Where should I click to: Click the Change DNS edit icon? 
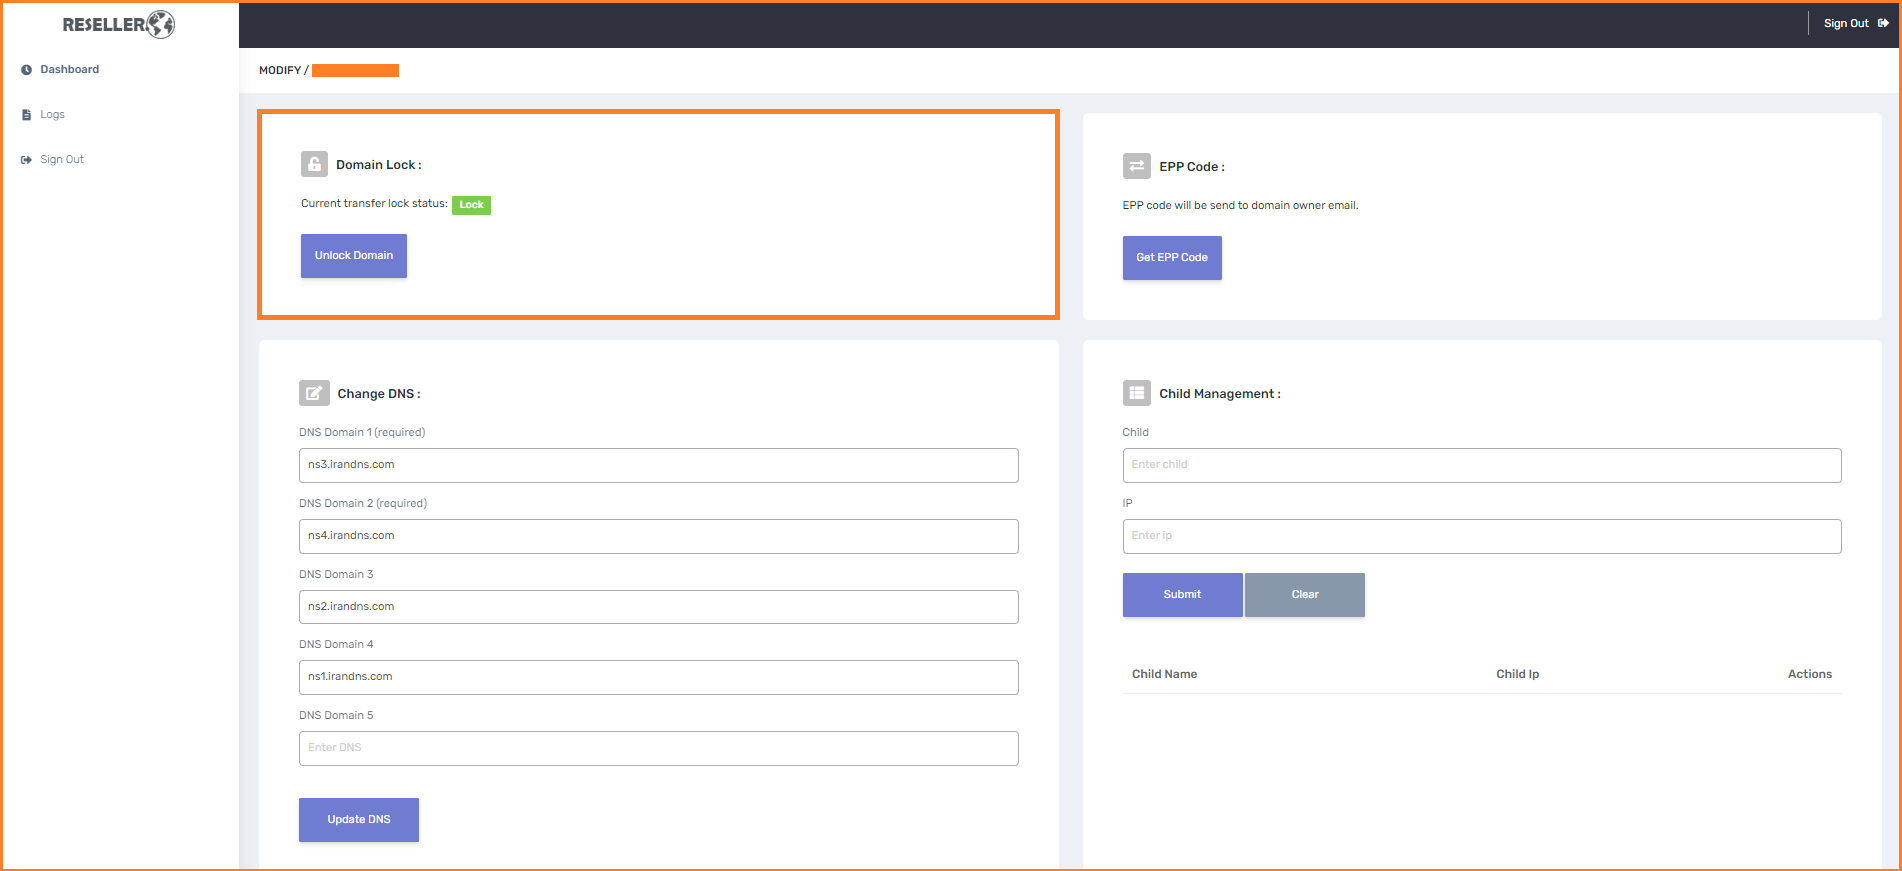click(x=314, y=393)
